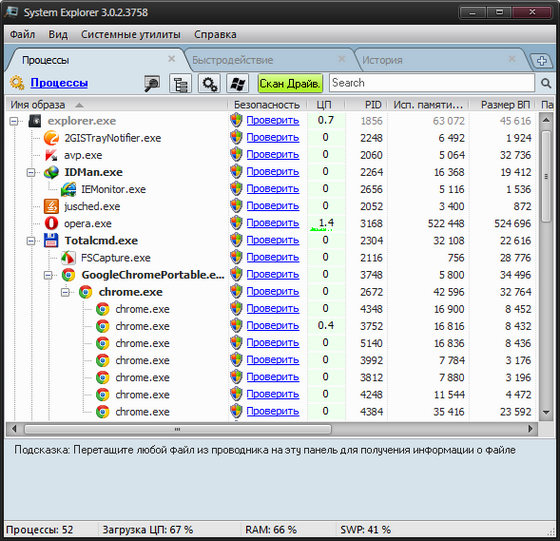The width and height of the screenshot is (560, 541).
Task: Add a new tab with the plus icon
Action: tap(541, 60)
